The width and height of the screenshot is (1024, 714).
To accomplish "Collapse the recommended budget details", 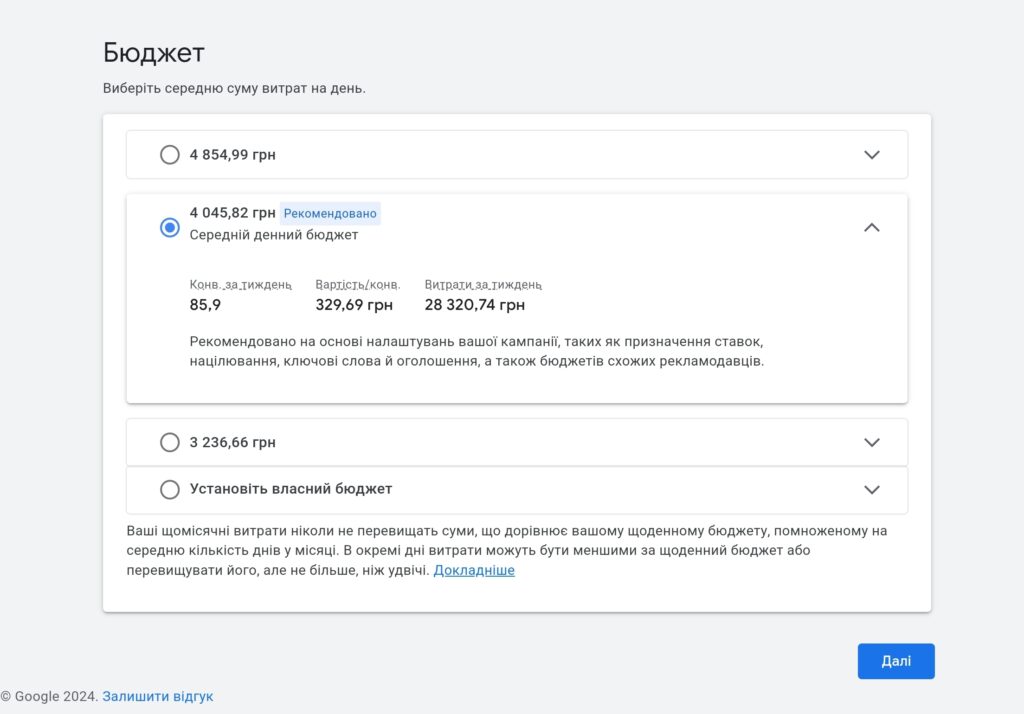I will (x=871, y=227).
